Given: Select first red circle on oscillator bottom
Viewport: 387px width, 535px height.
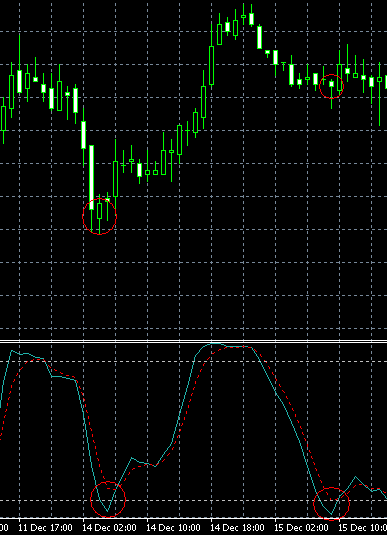Looking at the screenshot, I should point(108,499).
